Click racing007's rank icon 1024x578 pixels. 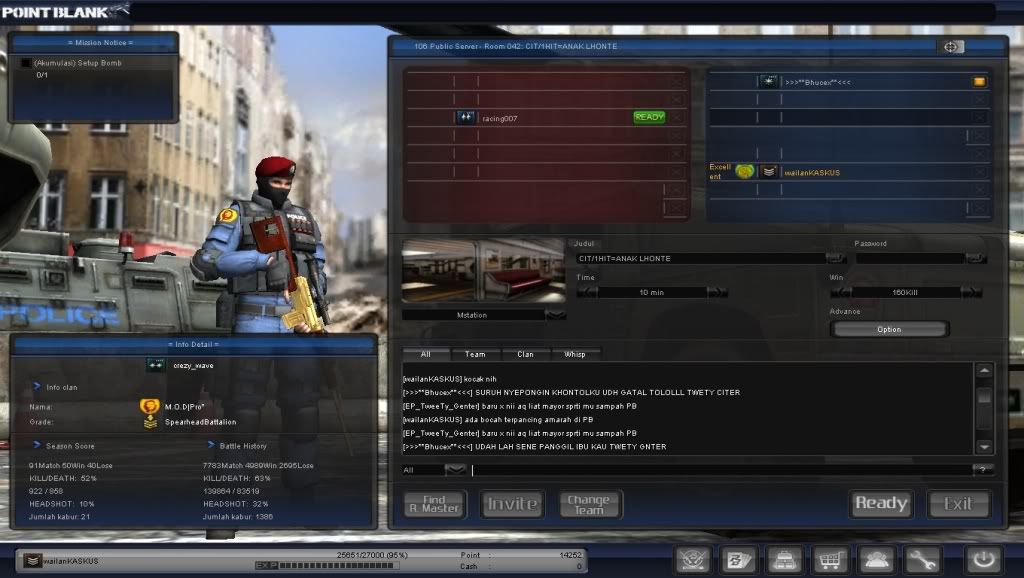point(466,118)
